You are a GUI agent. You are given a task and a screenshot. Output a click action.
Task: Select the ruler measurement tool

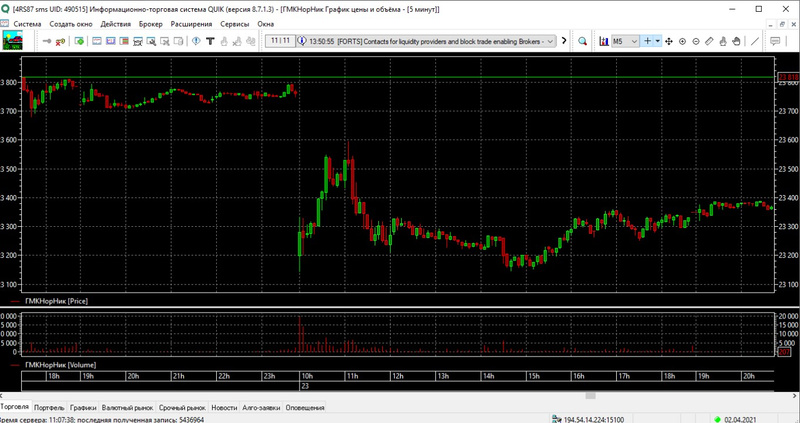click(x=709, y=41)
